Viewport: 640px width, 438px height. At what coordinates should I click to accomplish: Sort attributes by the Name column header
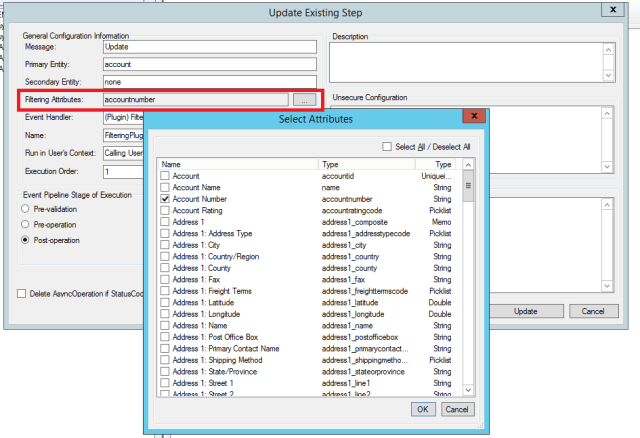point(238,164)
